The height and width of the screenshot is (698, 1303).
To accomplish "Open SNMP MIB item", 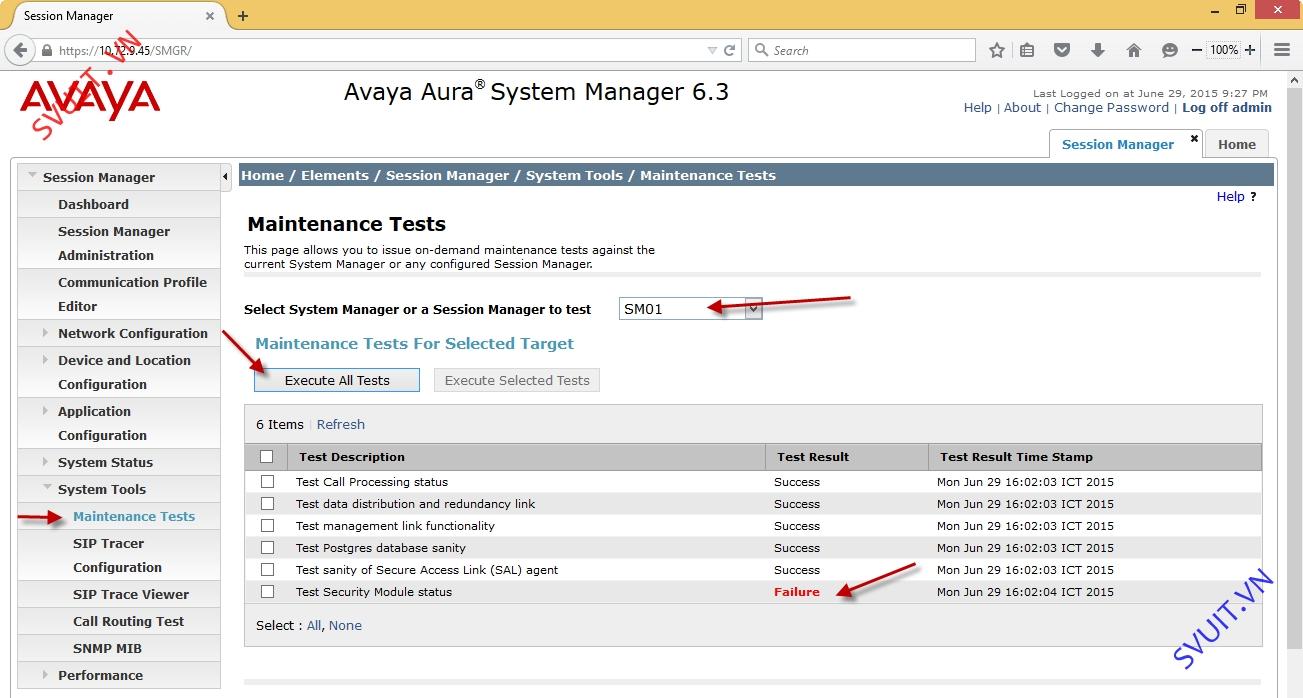I will coord(107,648).
